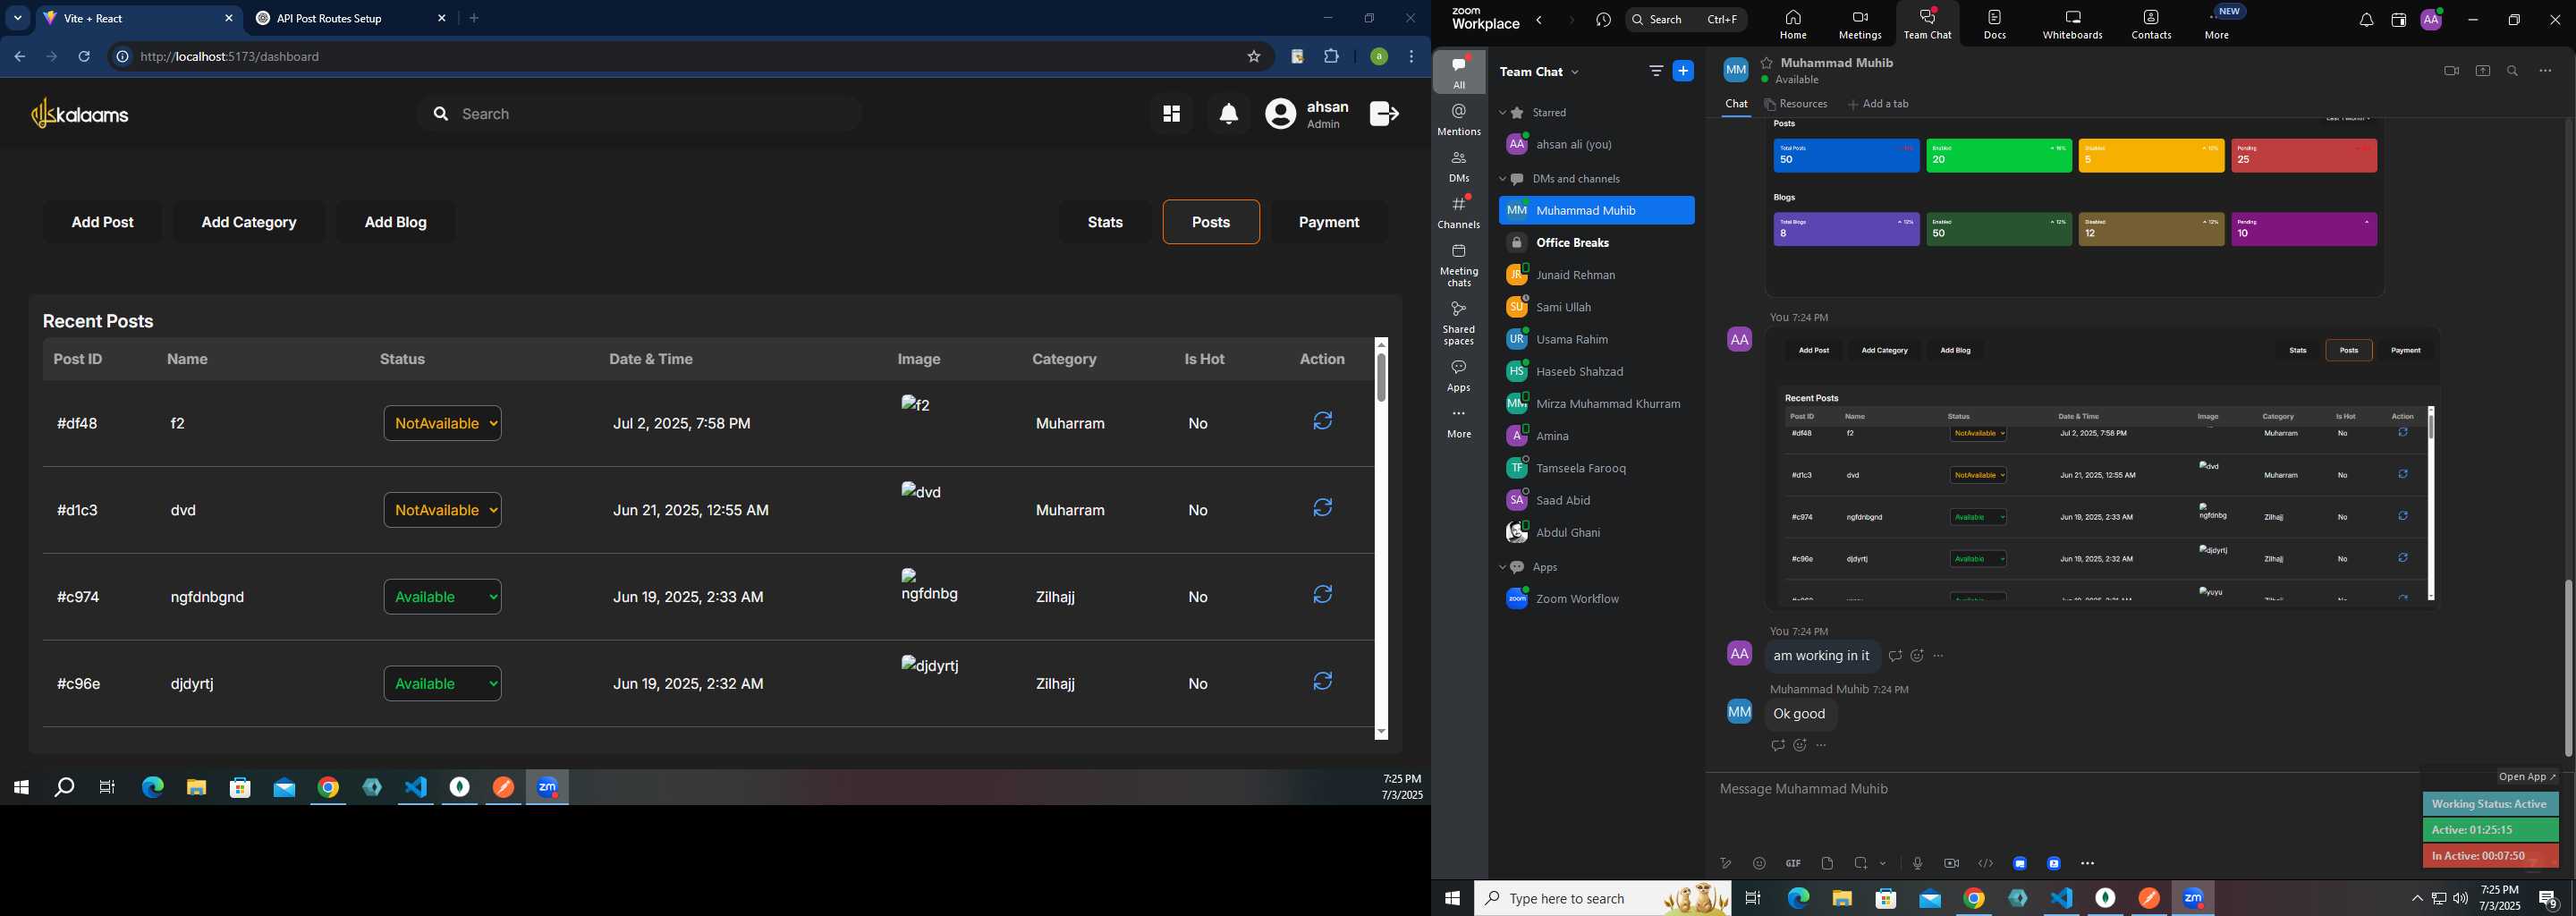
Task: Open Shared spaces in Zoom sidebar
Action: [1459, 323]
